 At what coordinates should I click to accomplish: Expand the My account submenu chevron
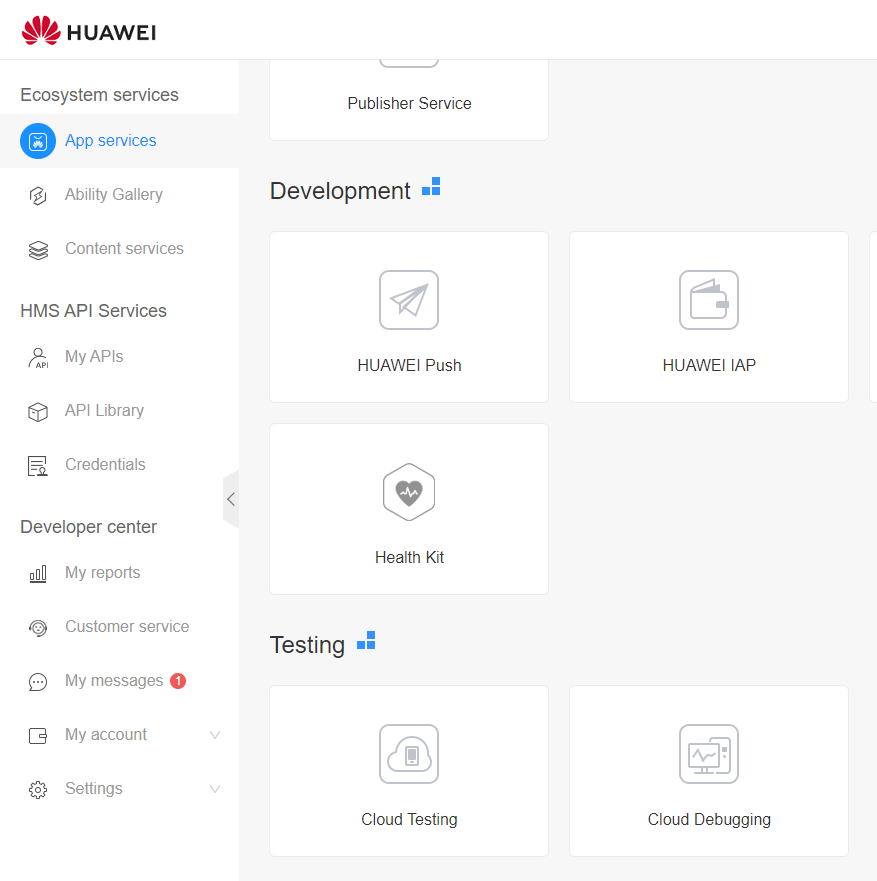pyautogui.click(x=215, y=734)
